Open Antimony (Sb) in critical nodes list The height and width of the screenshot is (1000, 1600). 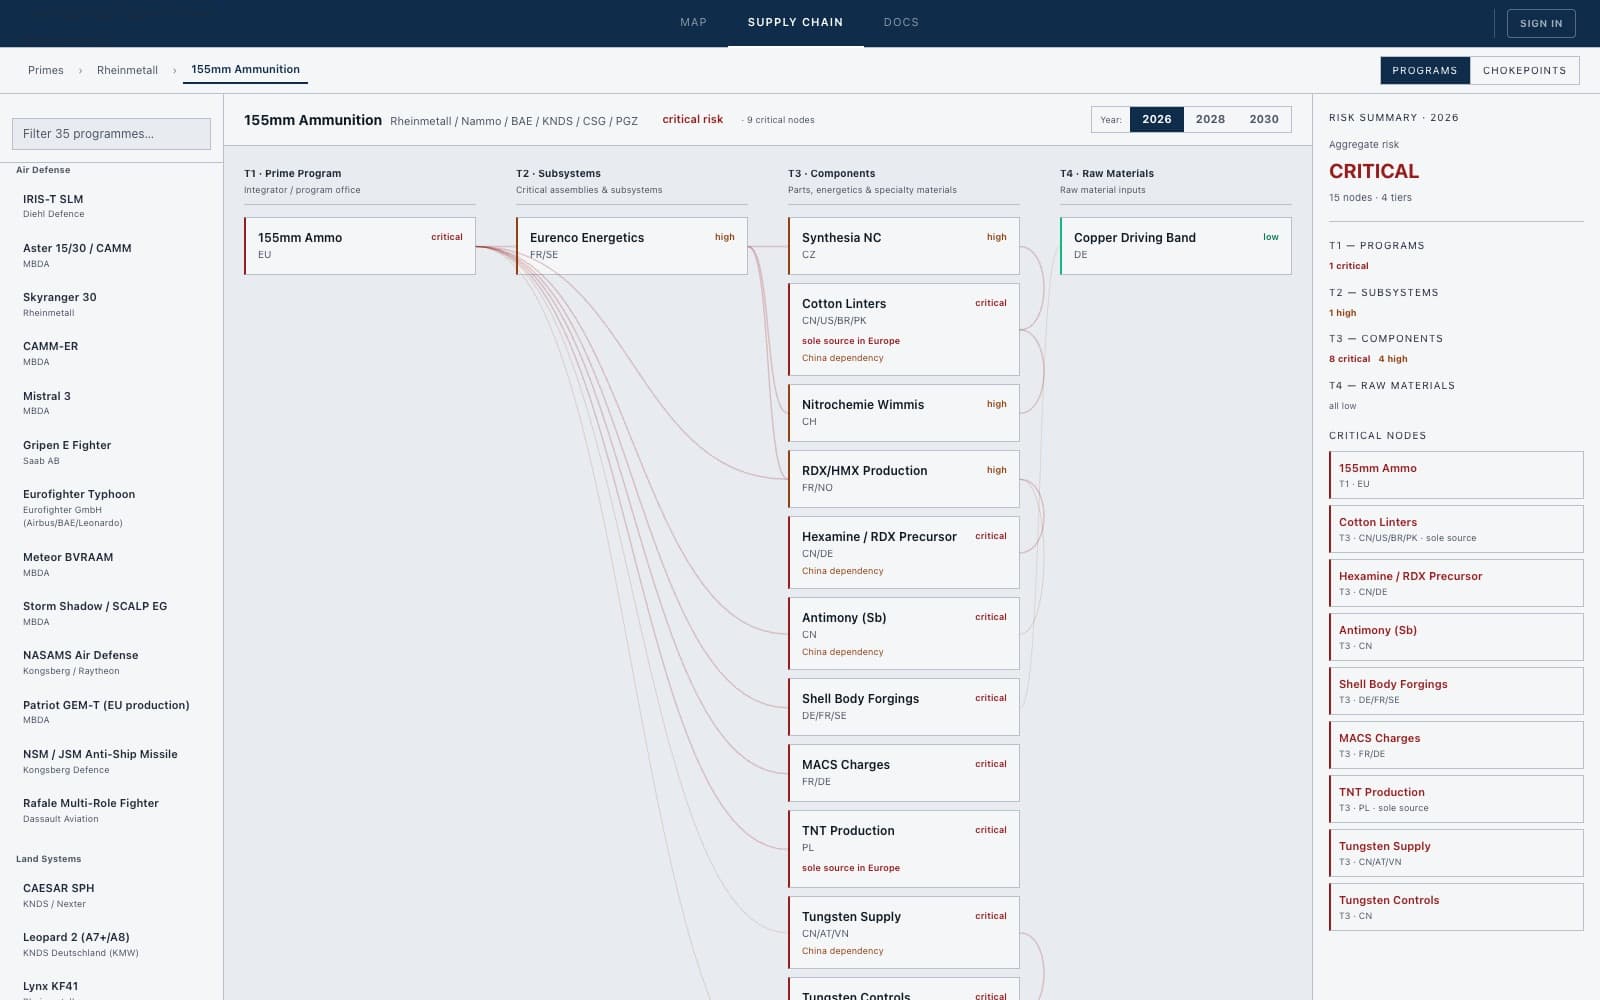[1456, 637]
